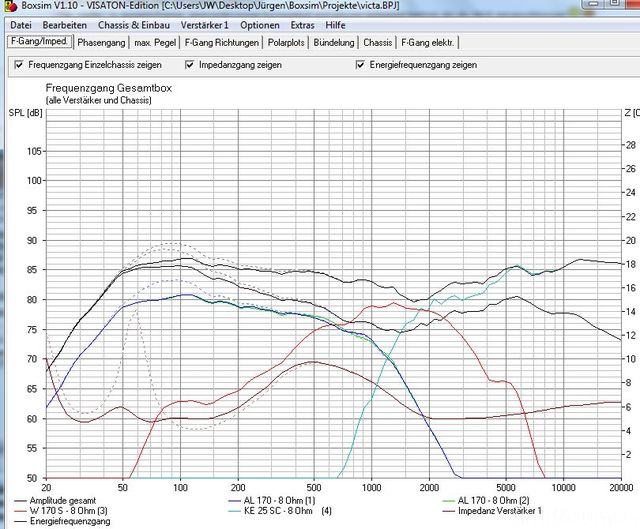
Task: Open the Bearbeiten menu
Action: coord(64,24)
